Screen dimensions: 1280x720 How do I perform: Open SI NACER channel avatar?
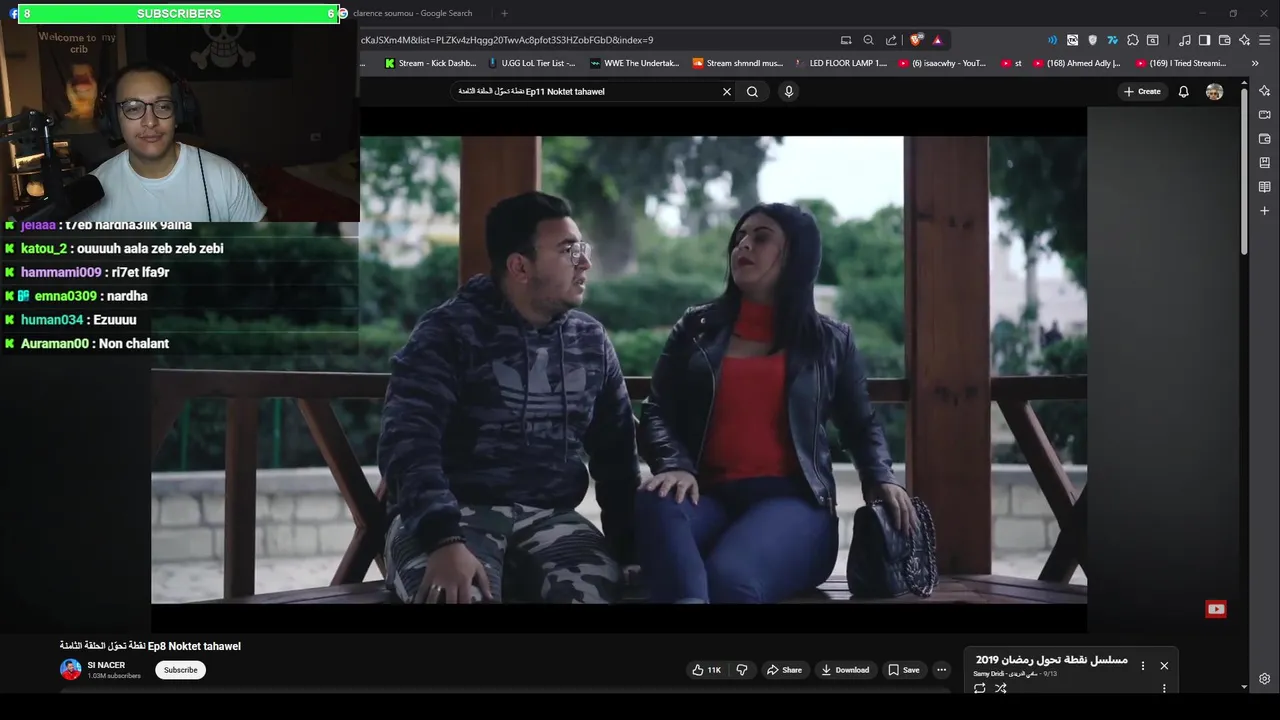point(70,669)
